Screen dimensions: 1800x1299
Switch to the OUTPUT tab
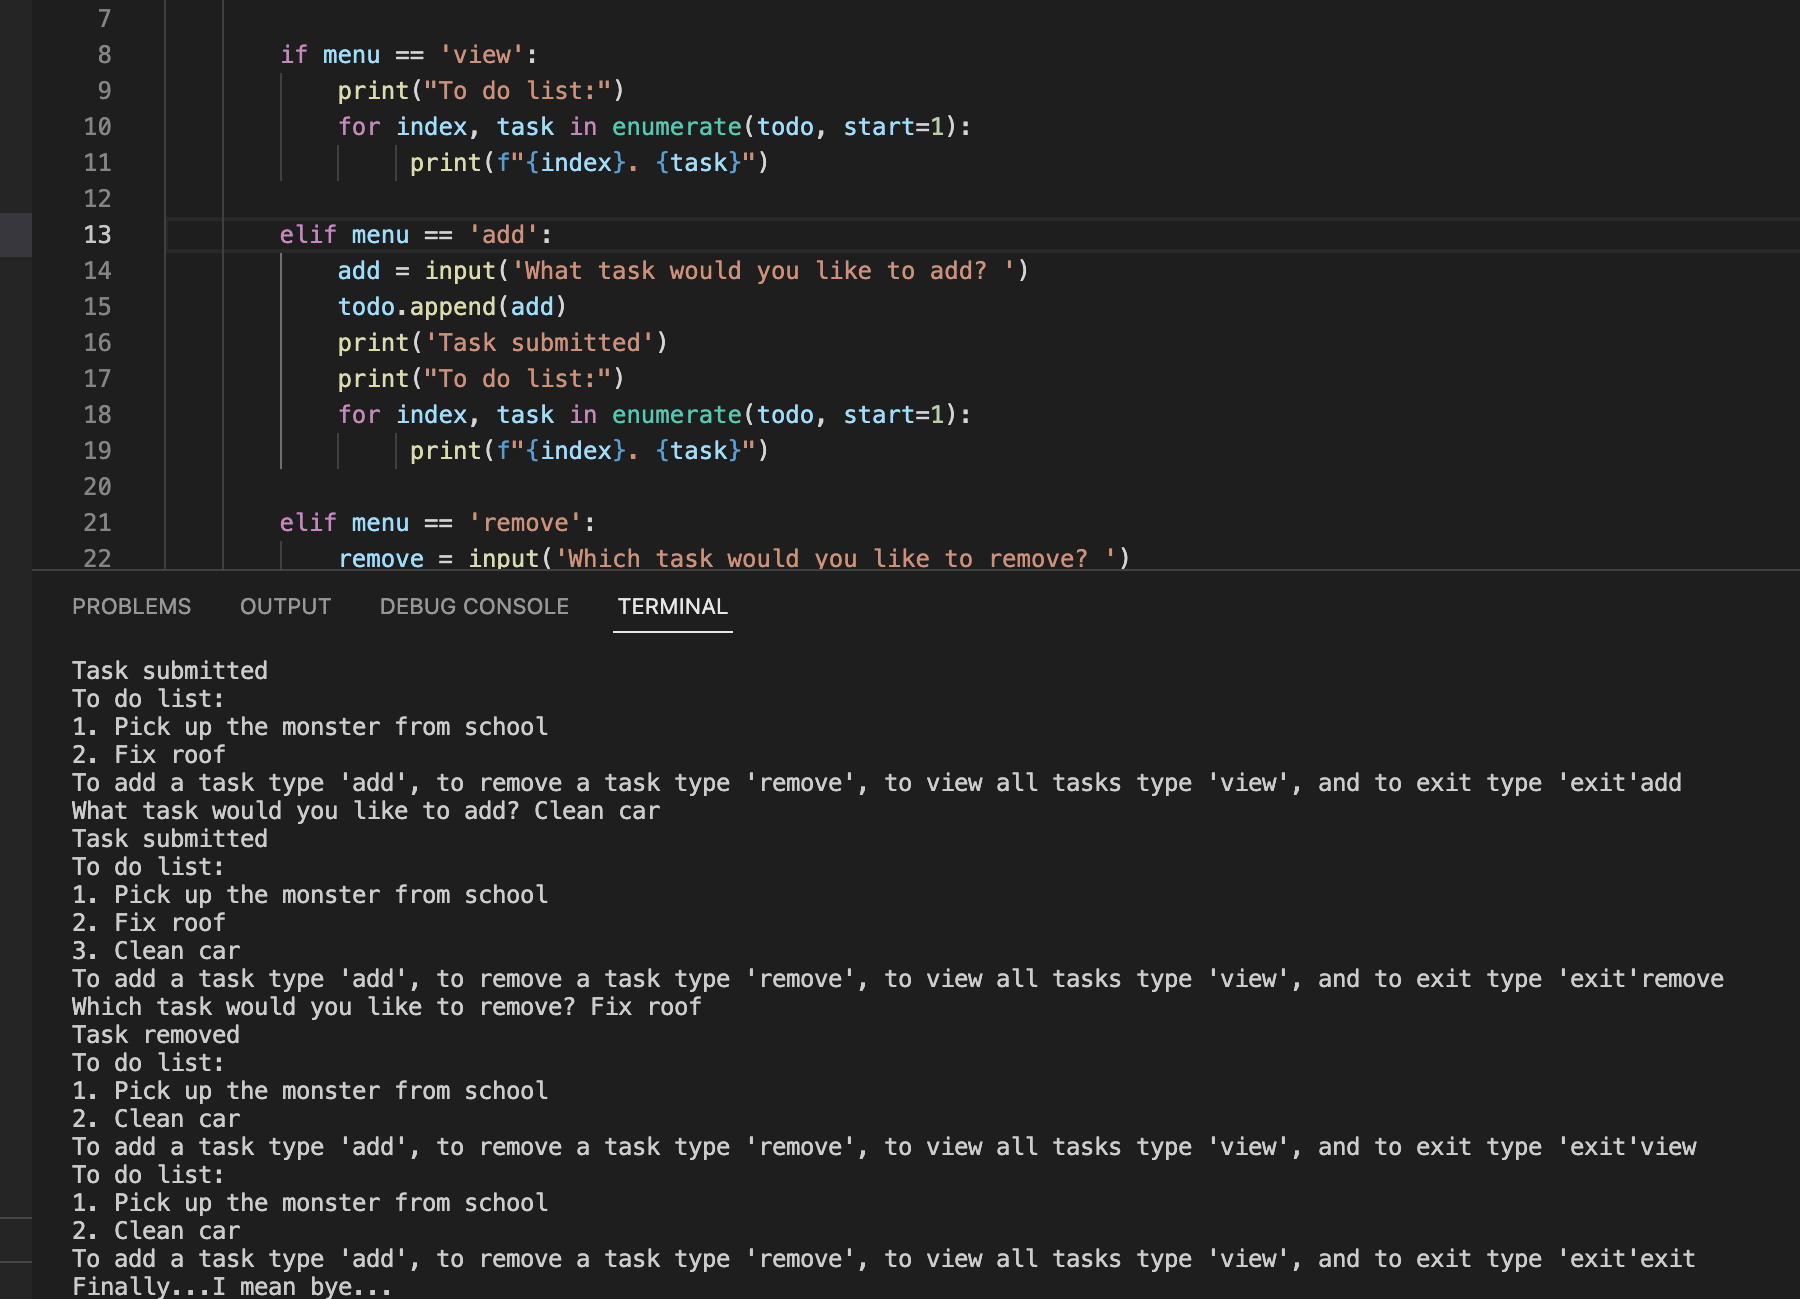[x=285, y=606]
